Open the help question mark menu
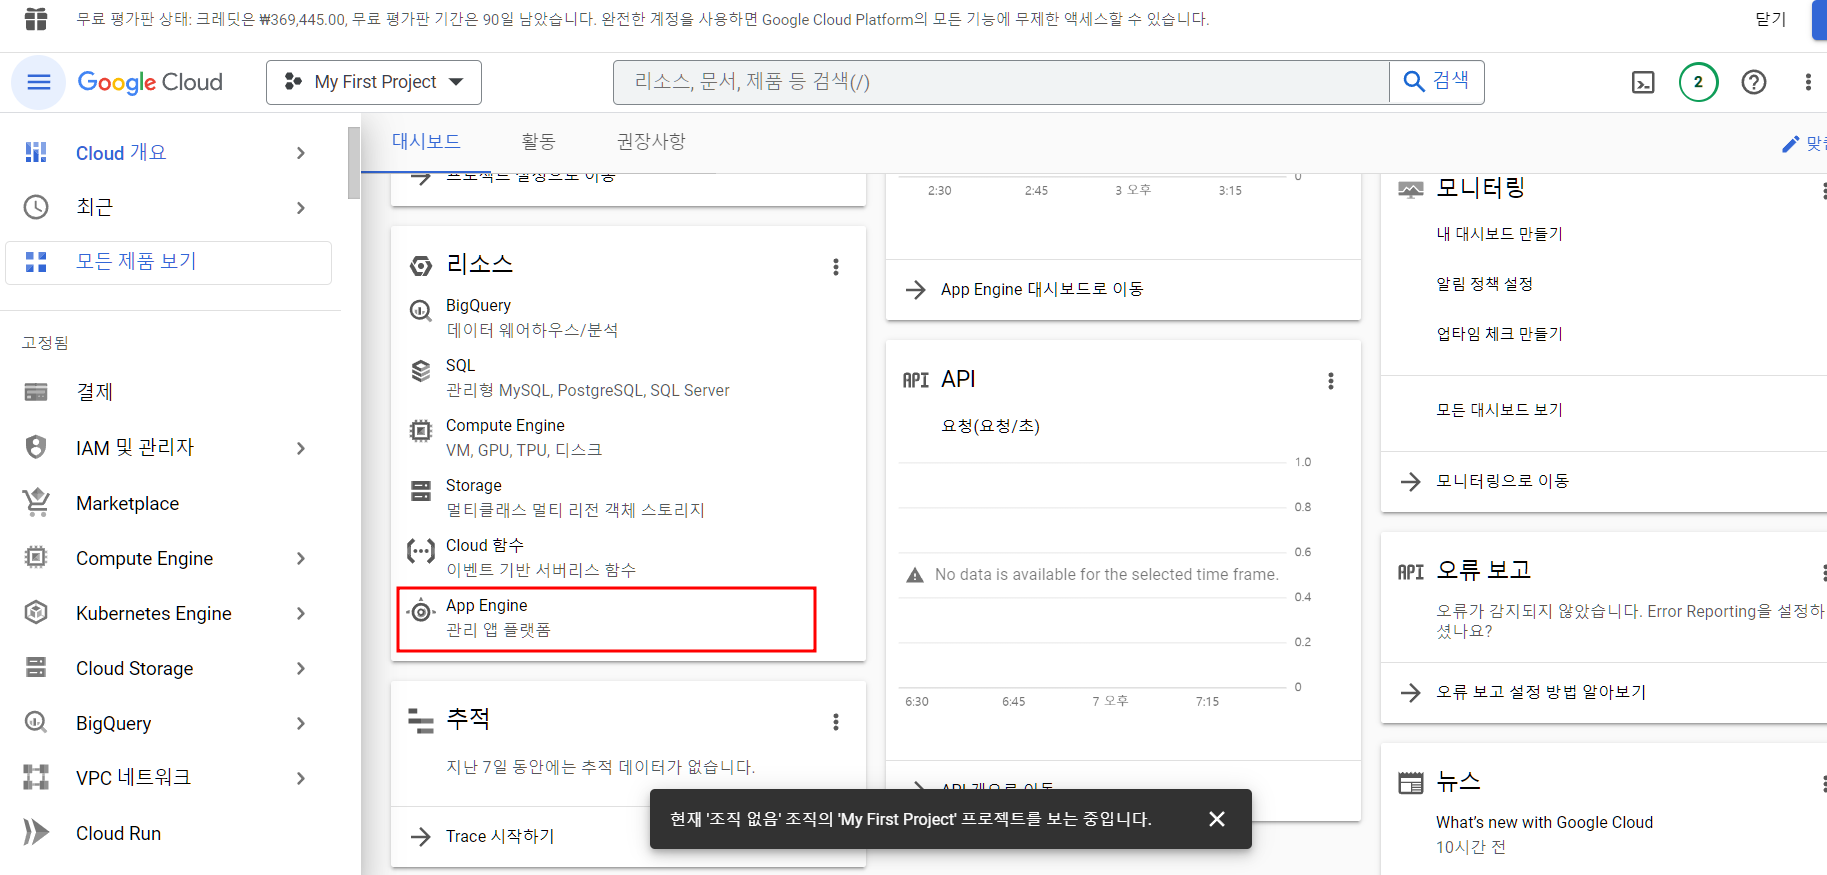The height and width of the screenshot is (875, 1827). pos(1754,82)
